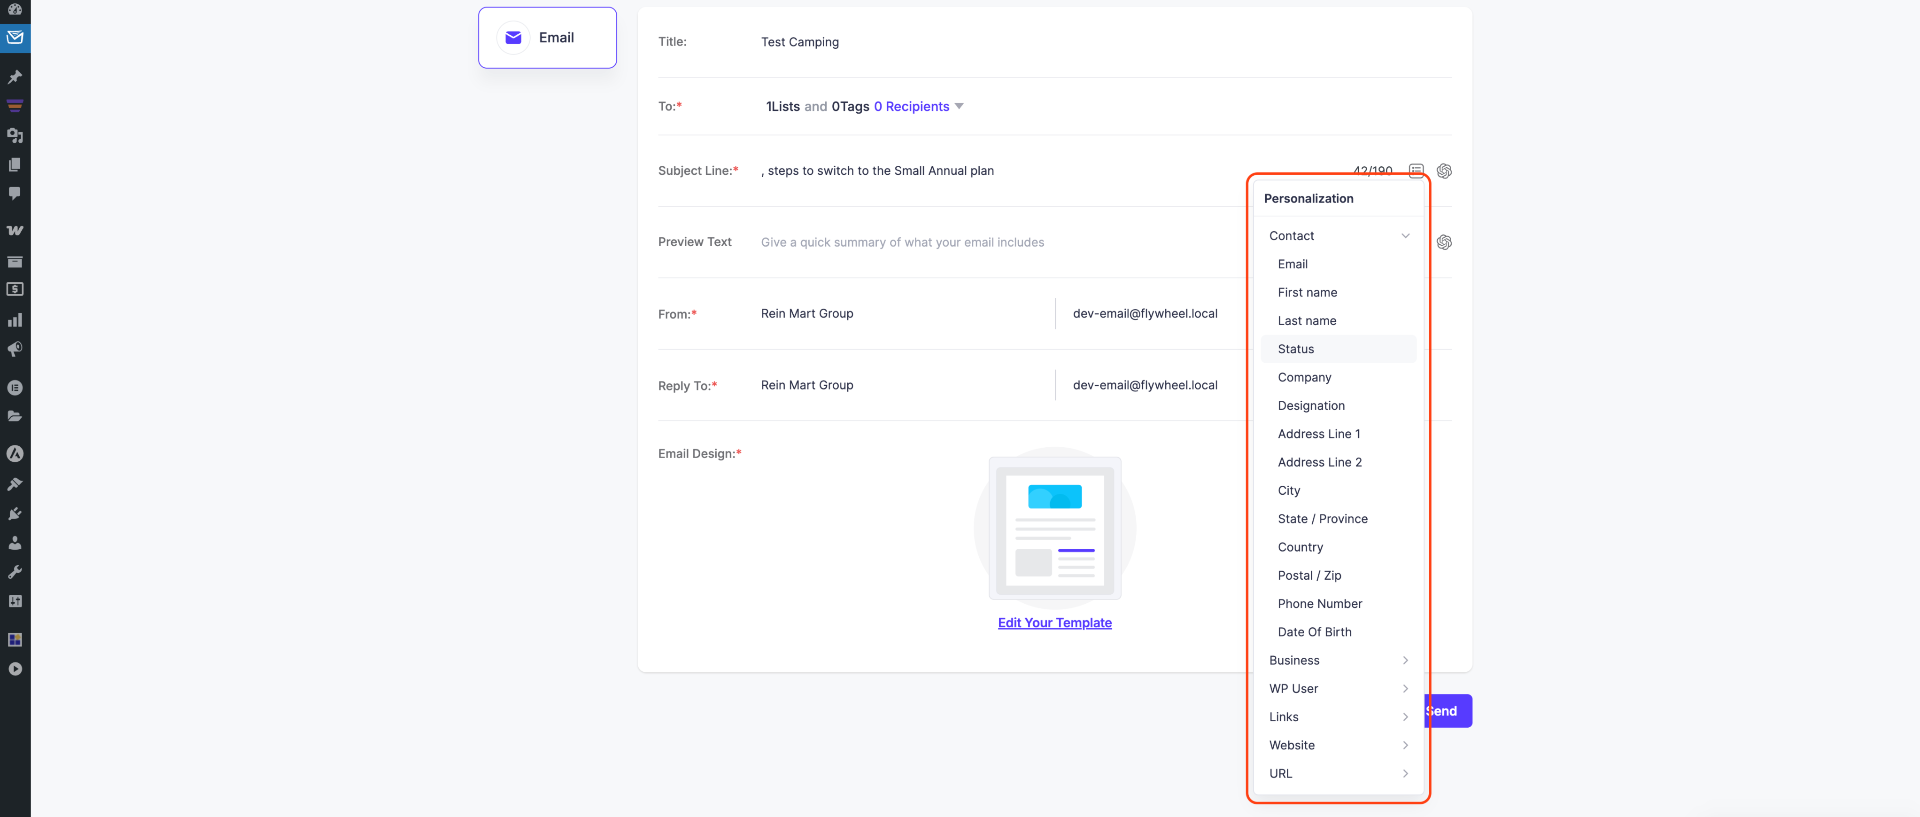Open Pages icon in sidebar
Viewport: 1920px width, 817px height.
tap(15, 164)
